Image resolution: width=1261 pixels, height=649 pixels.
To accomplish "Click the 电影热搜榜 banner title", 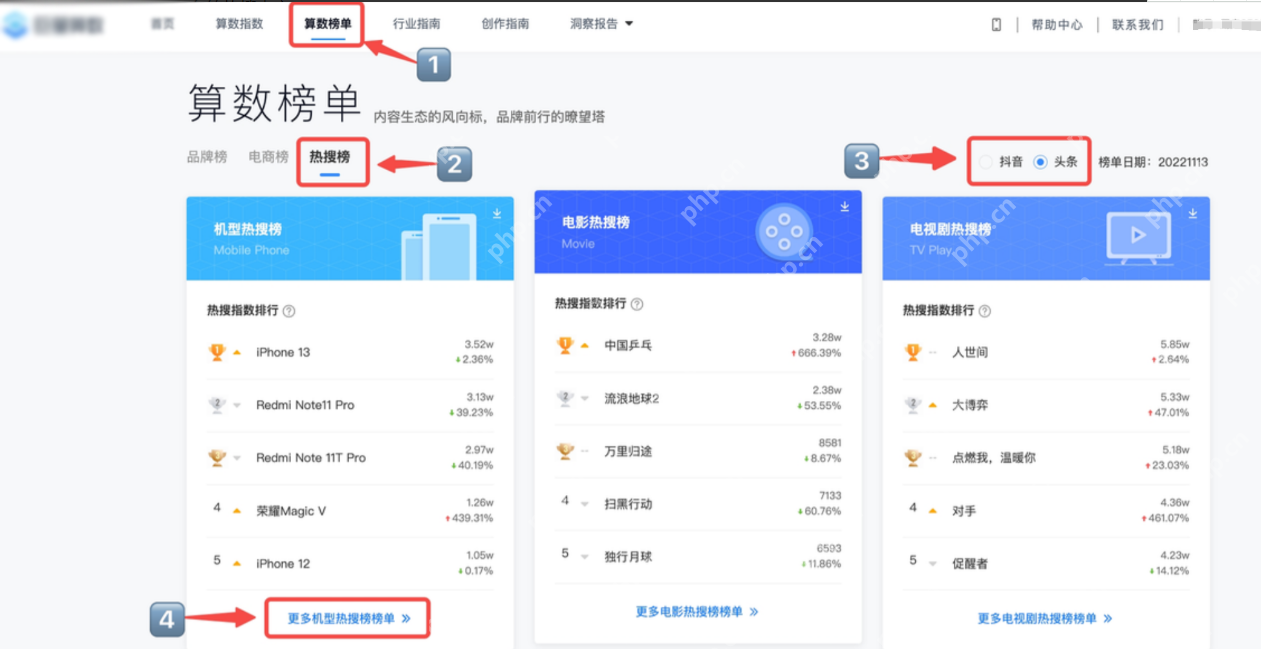I will click(596, 222).
